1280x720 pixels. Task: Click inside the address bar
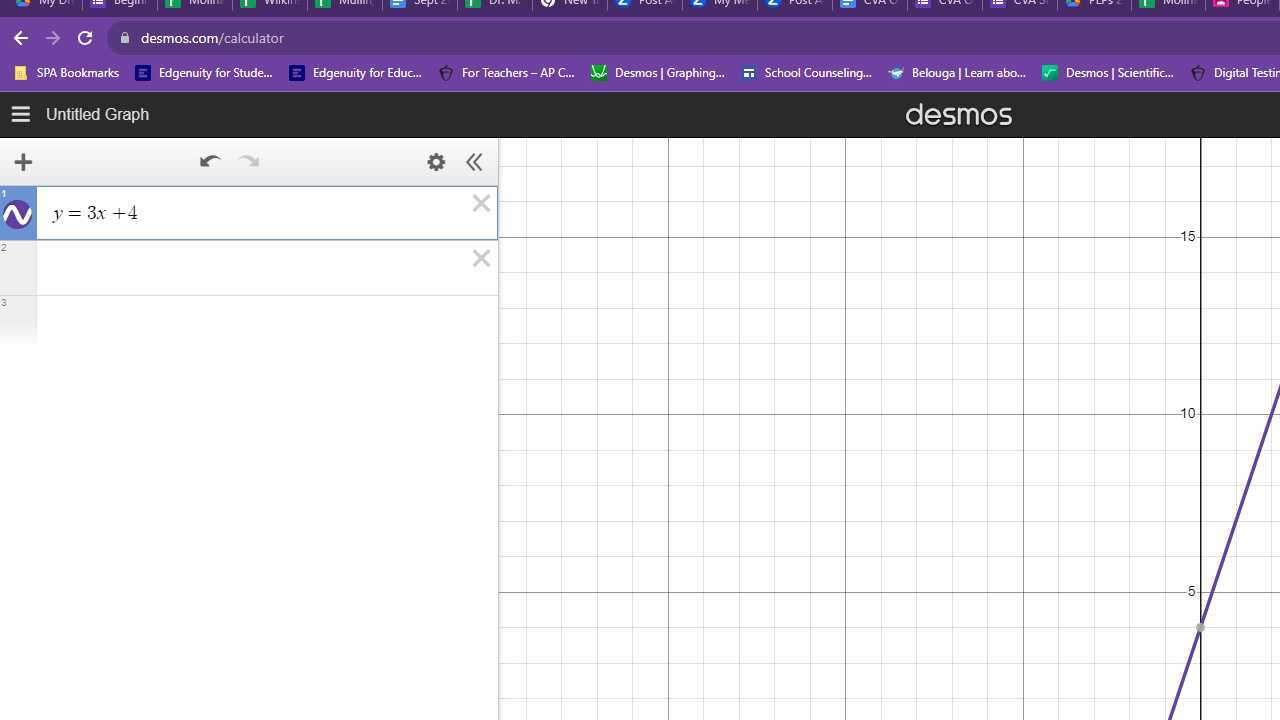pyautogui.click(x=212, y=38)
